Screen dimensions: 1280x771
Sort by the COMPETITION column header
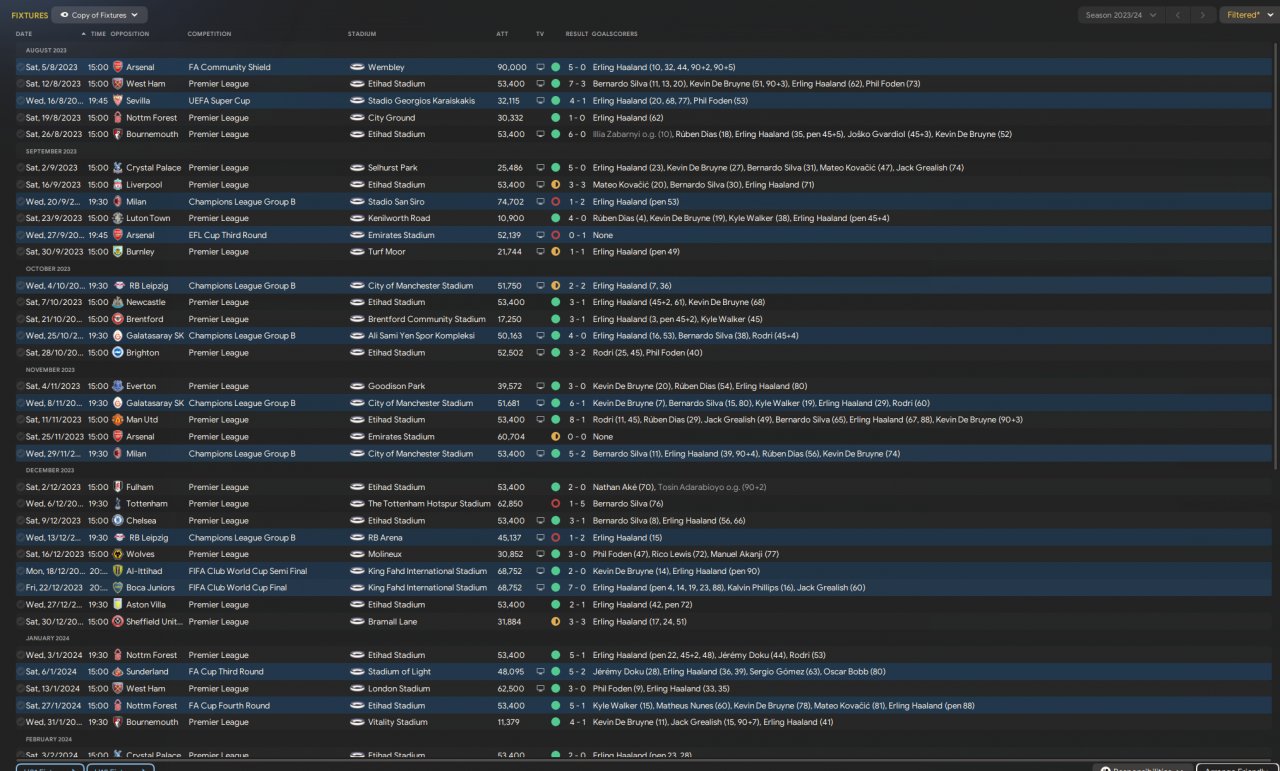(209, 34)
